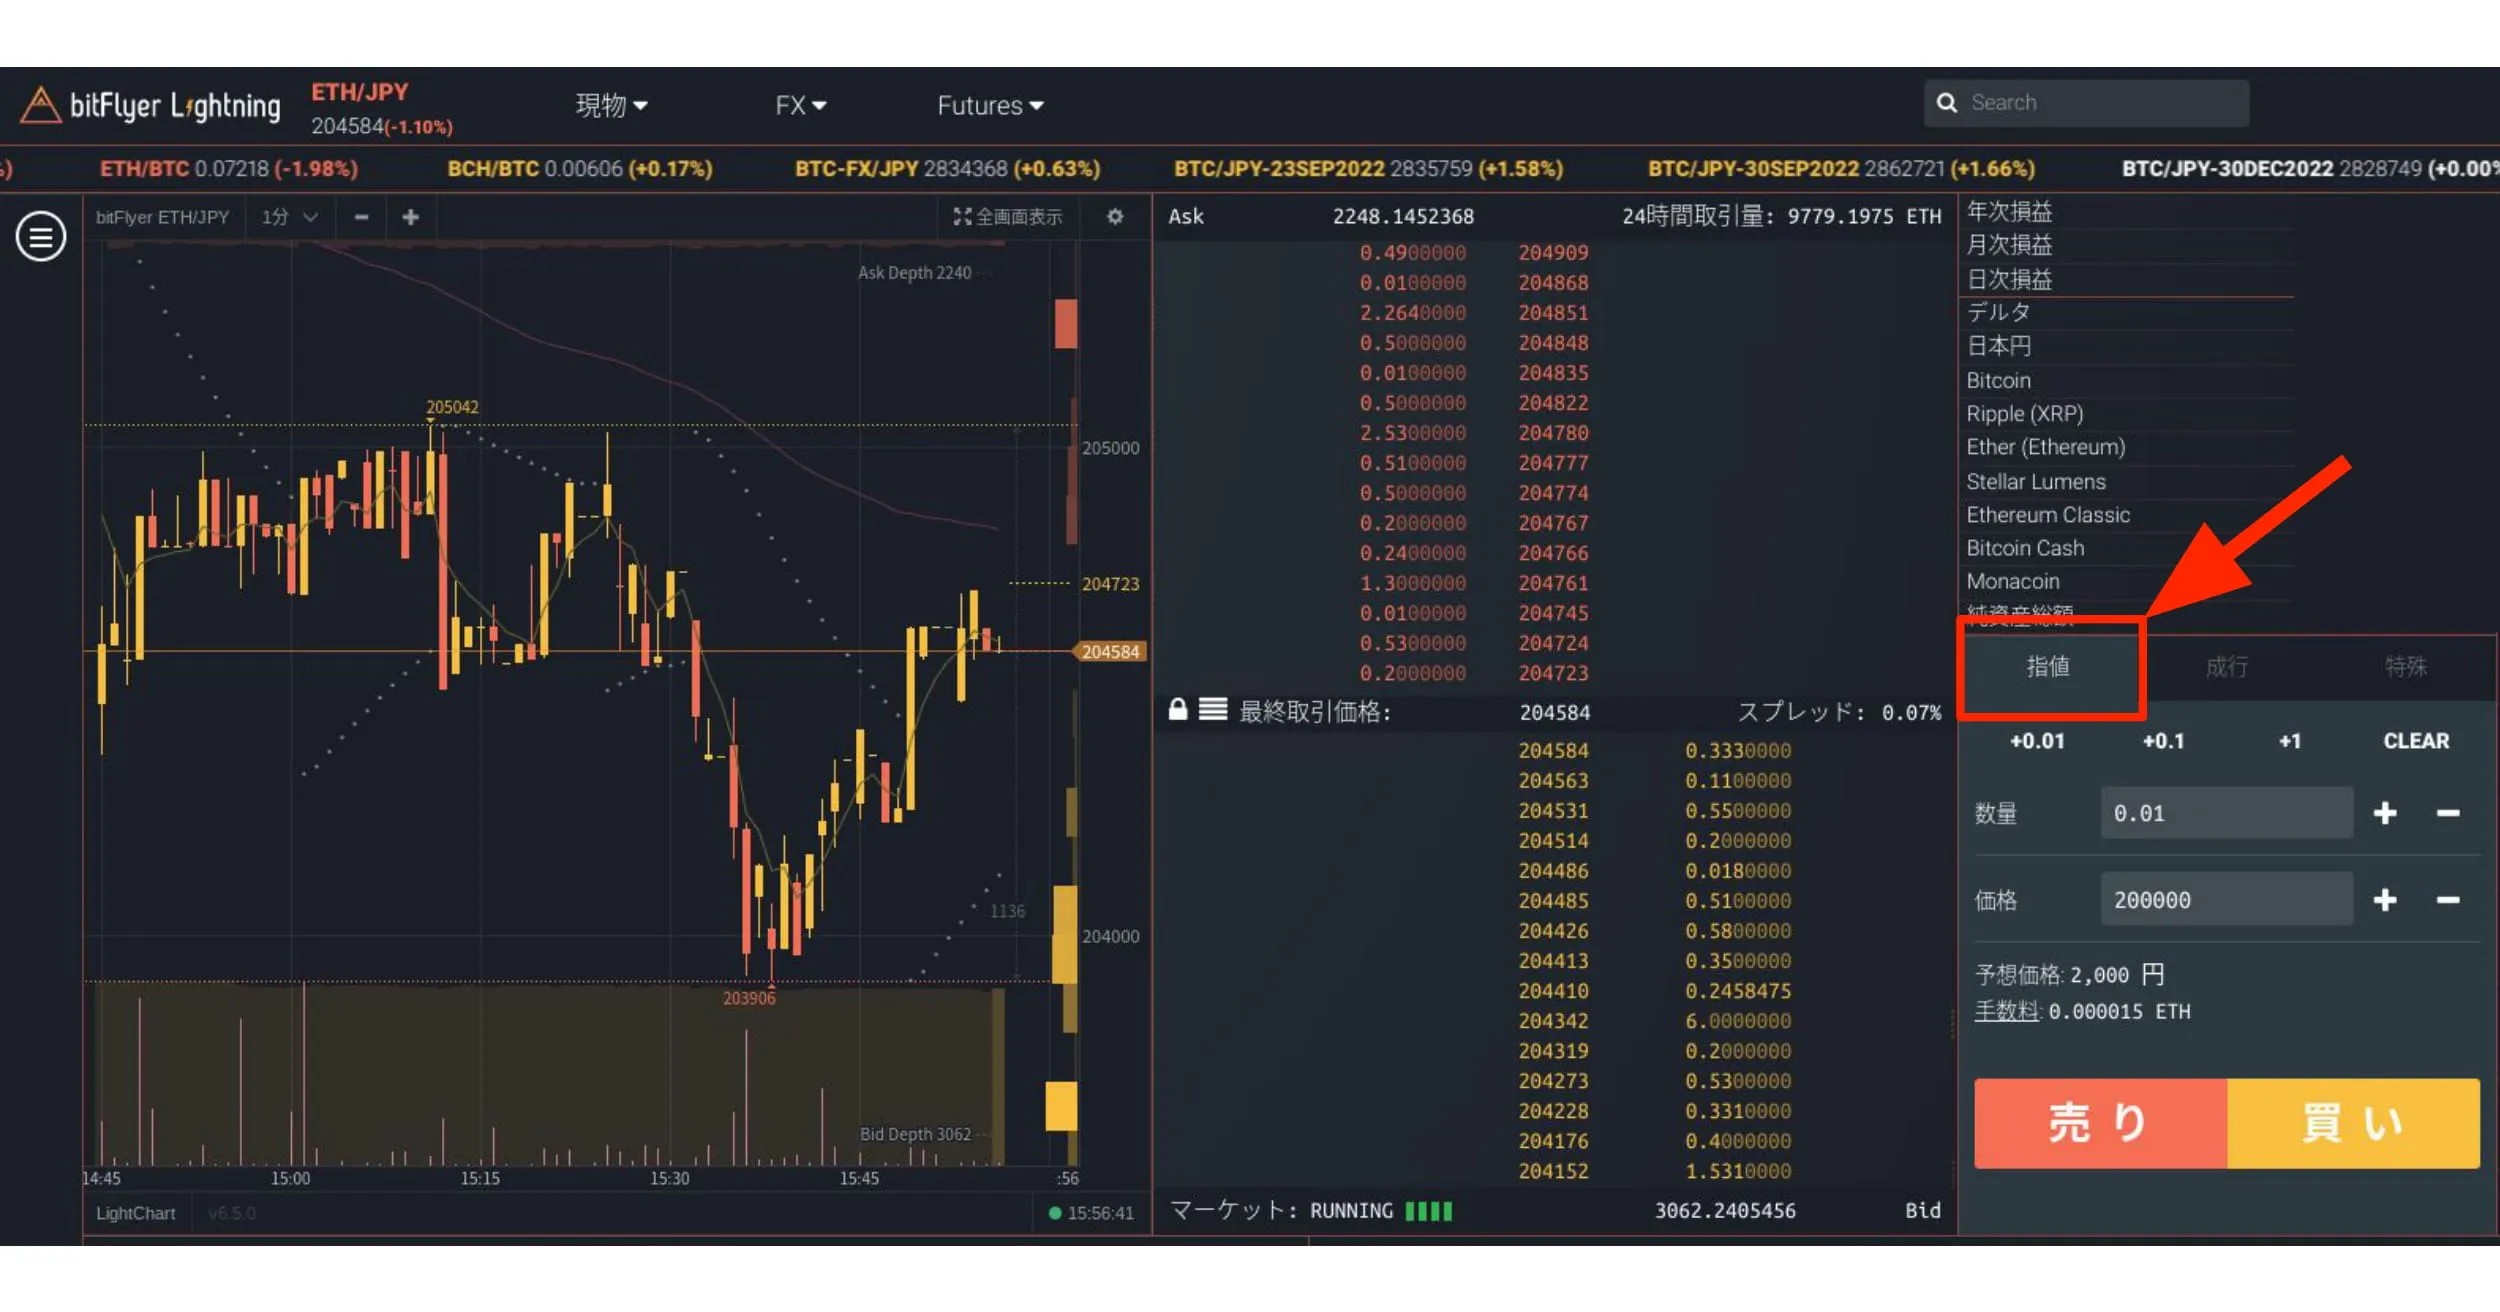The image size is (2500, 1312).
Task: Select the 特殊 special order tab
Action: (x=2405, y=667)
